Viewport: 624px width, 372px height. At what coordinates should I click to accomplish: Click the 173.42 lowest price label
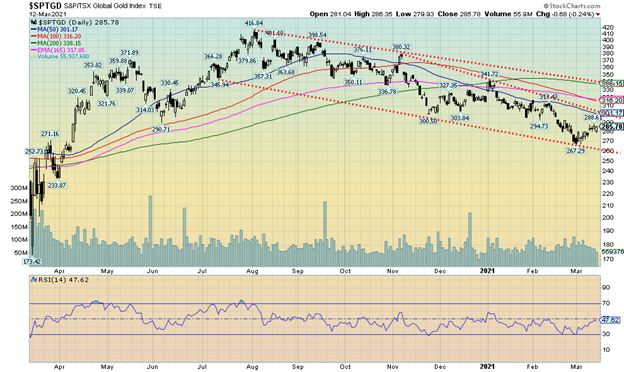click(x=32, y=261)
